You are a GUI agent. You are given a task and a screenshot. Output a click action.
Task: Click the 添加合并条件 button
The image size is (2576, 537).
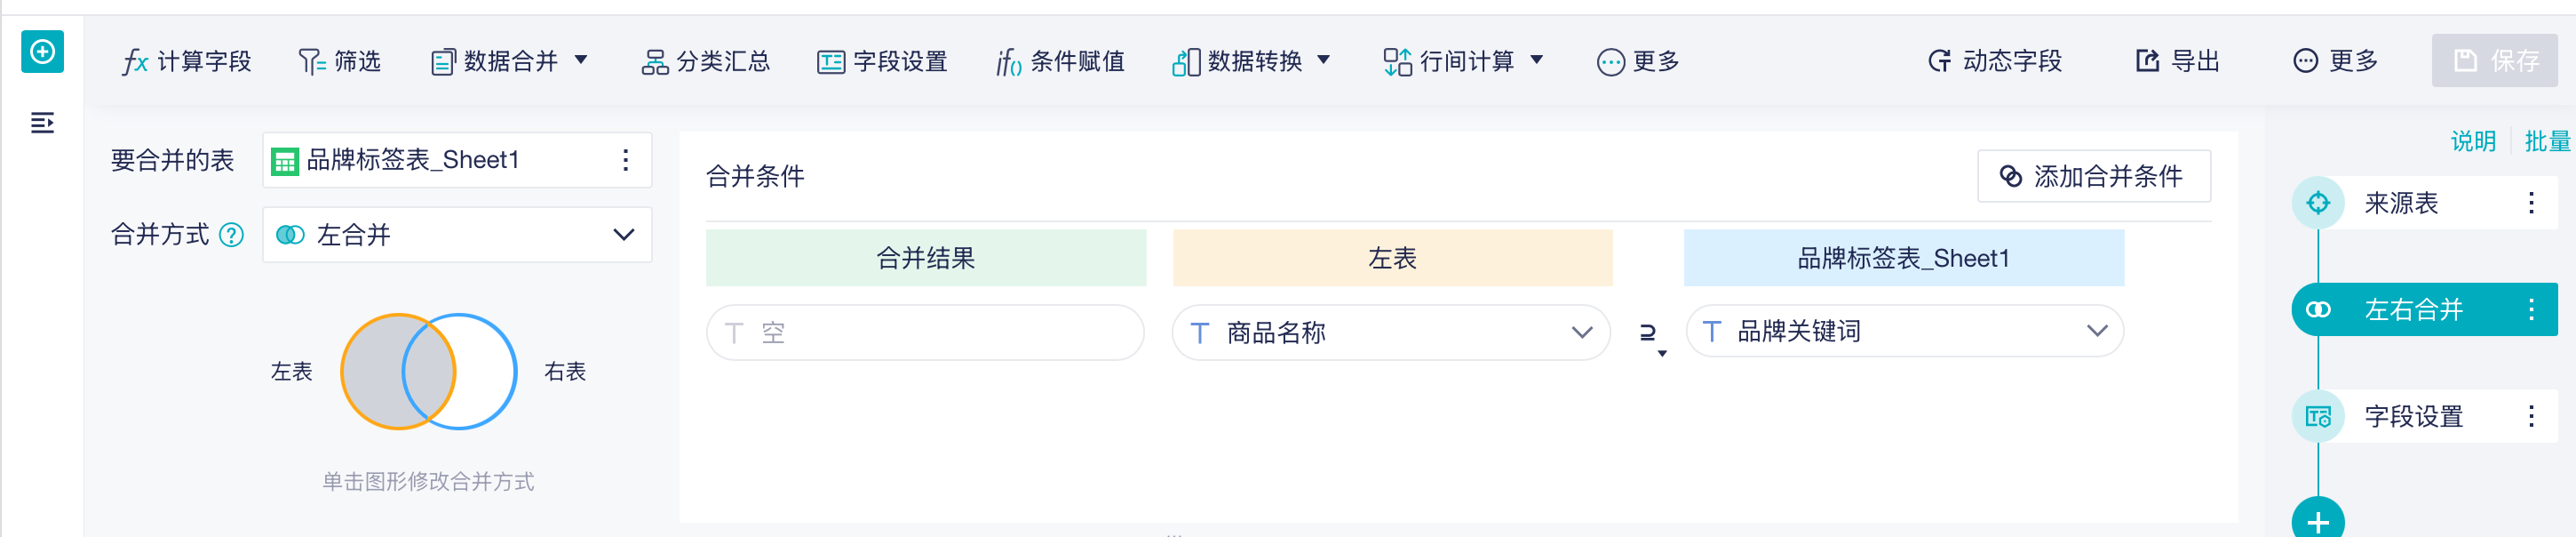coord(2094,175)
